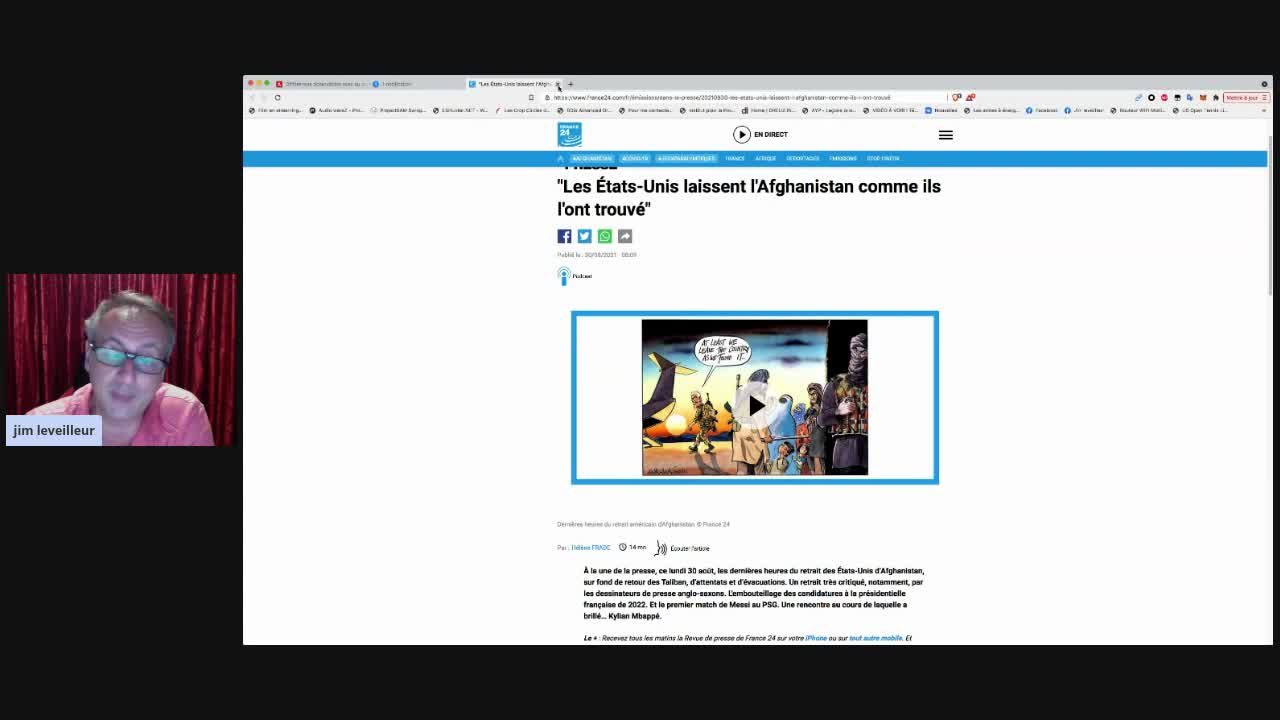Open a new browser tab
This screenshot has height=720, width=1280.
click(x=570, y=84)
